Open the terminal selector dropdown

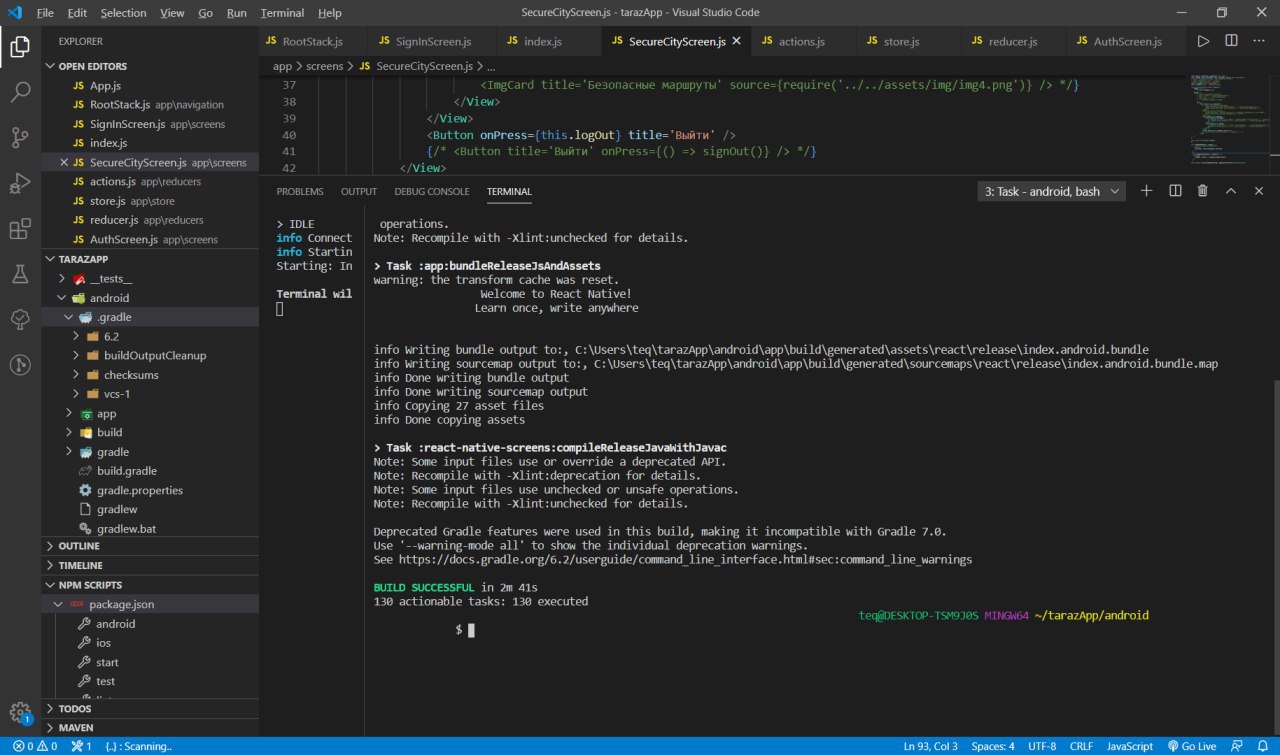coord(1052,191)
